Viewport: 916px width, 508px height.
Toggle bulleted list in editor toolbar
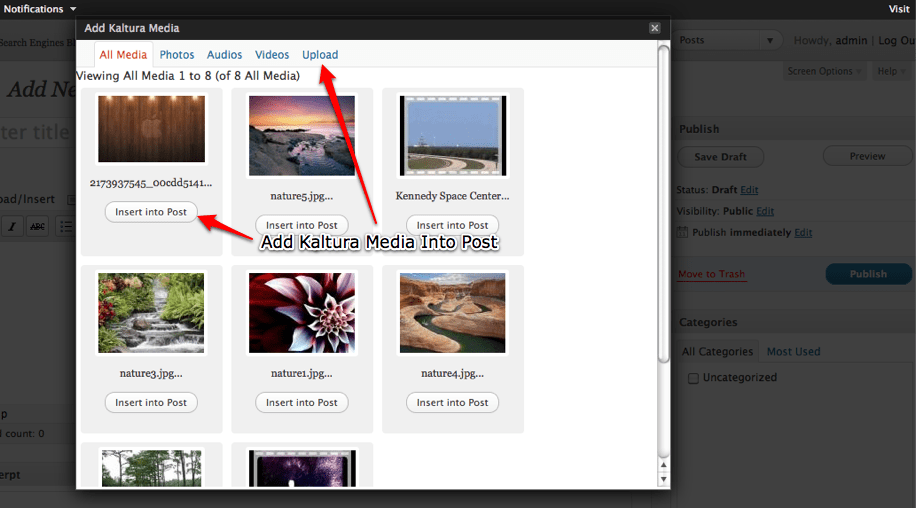pyautogui.click(x=65, y=226)
